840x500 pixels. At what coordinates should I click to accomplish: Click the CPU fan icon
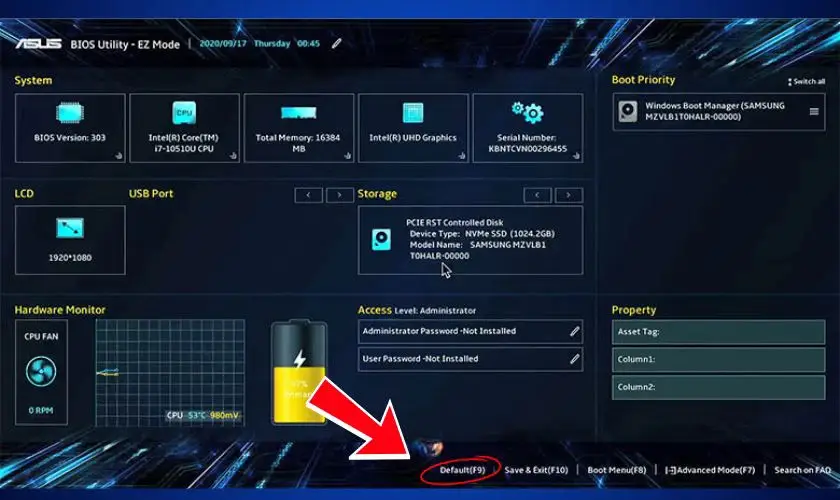click(41, 371)
